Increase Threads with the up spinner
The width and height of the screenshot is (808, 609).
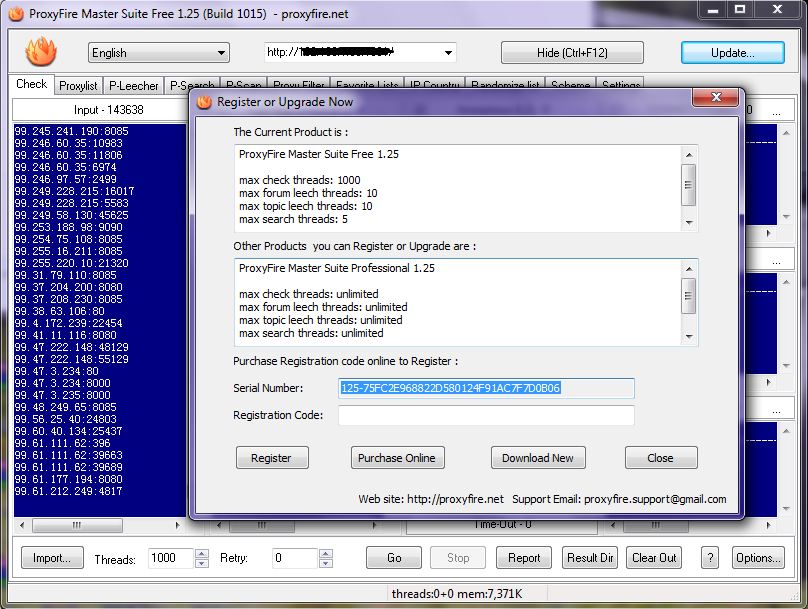point(202,553)
